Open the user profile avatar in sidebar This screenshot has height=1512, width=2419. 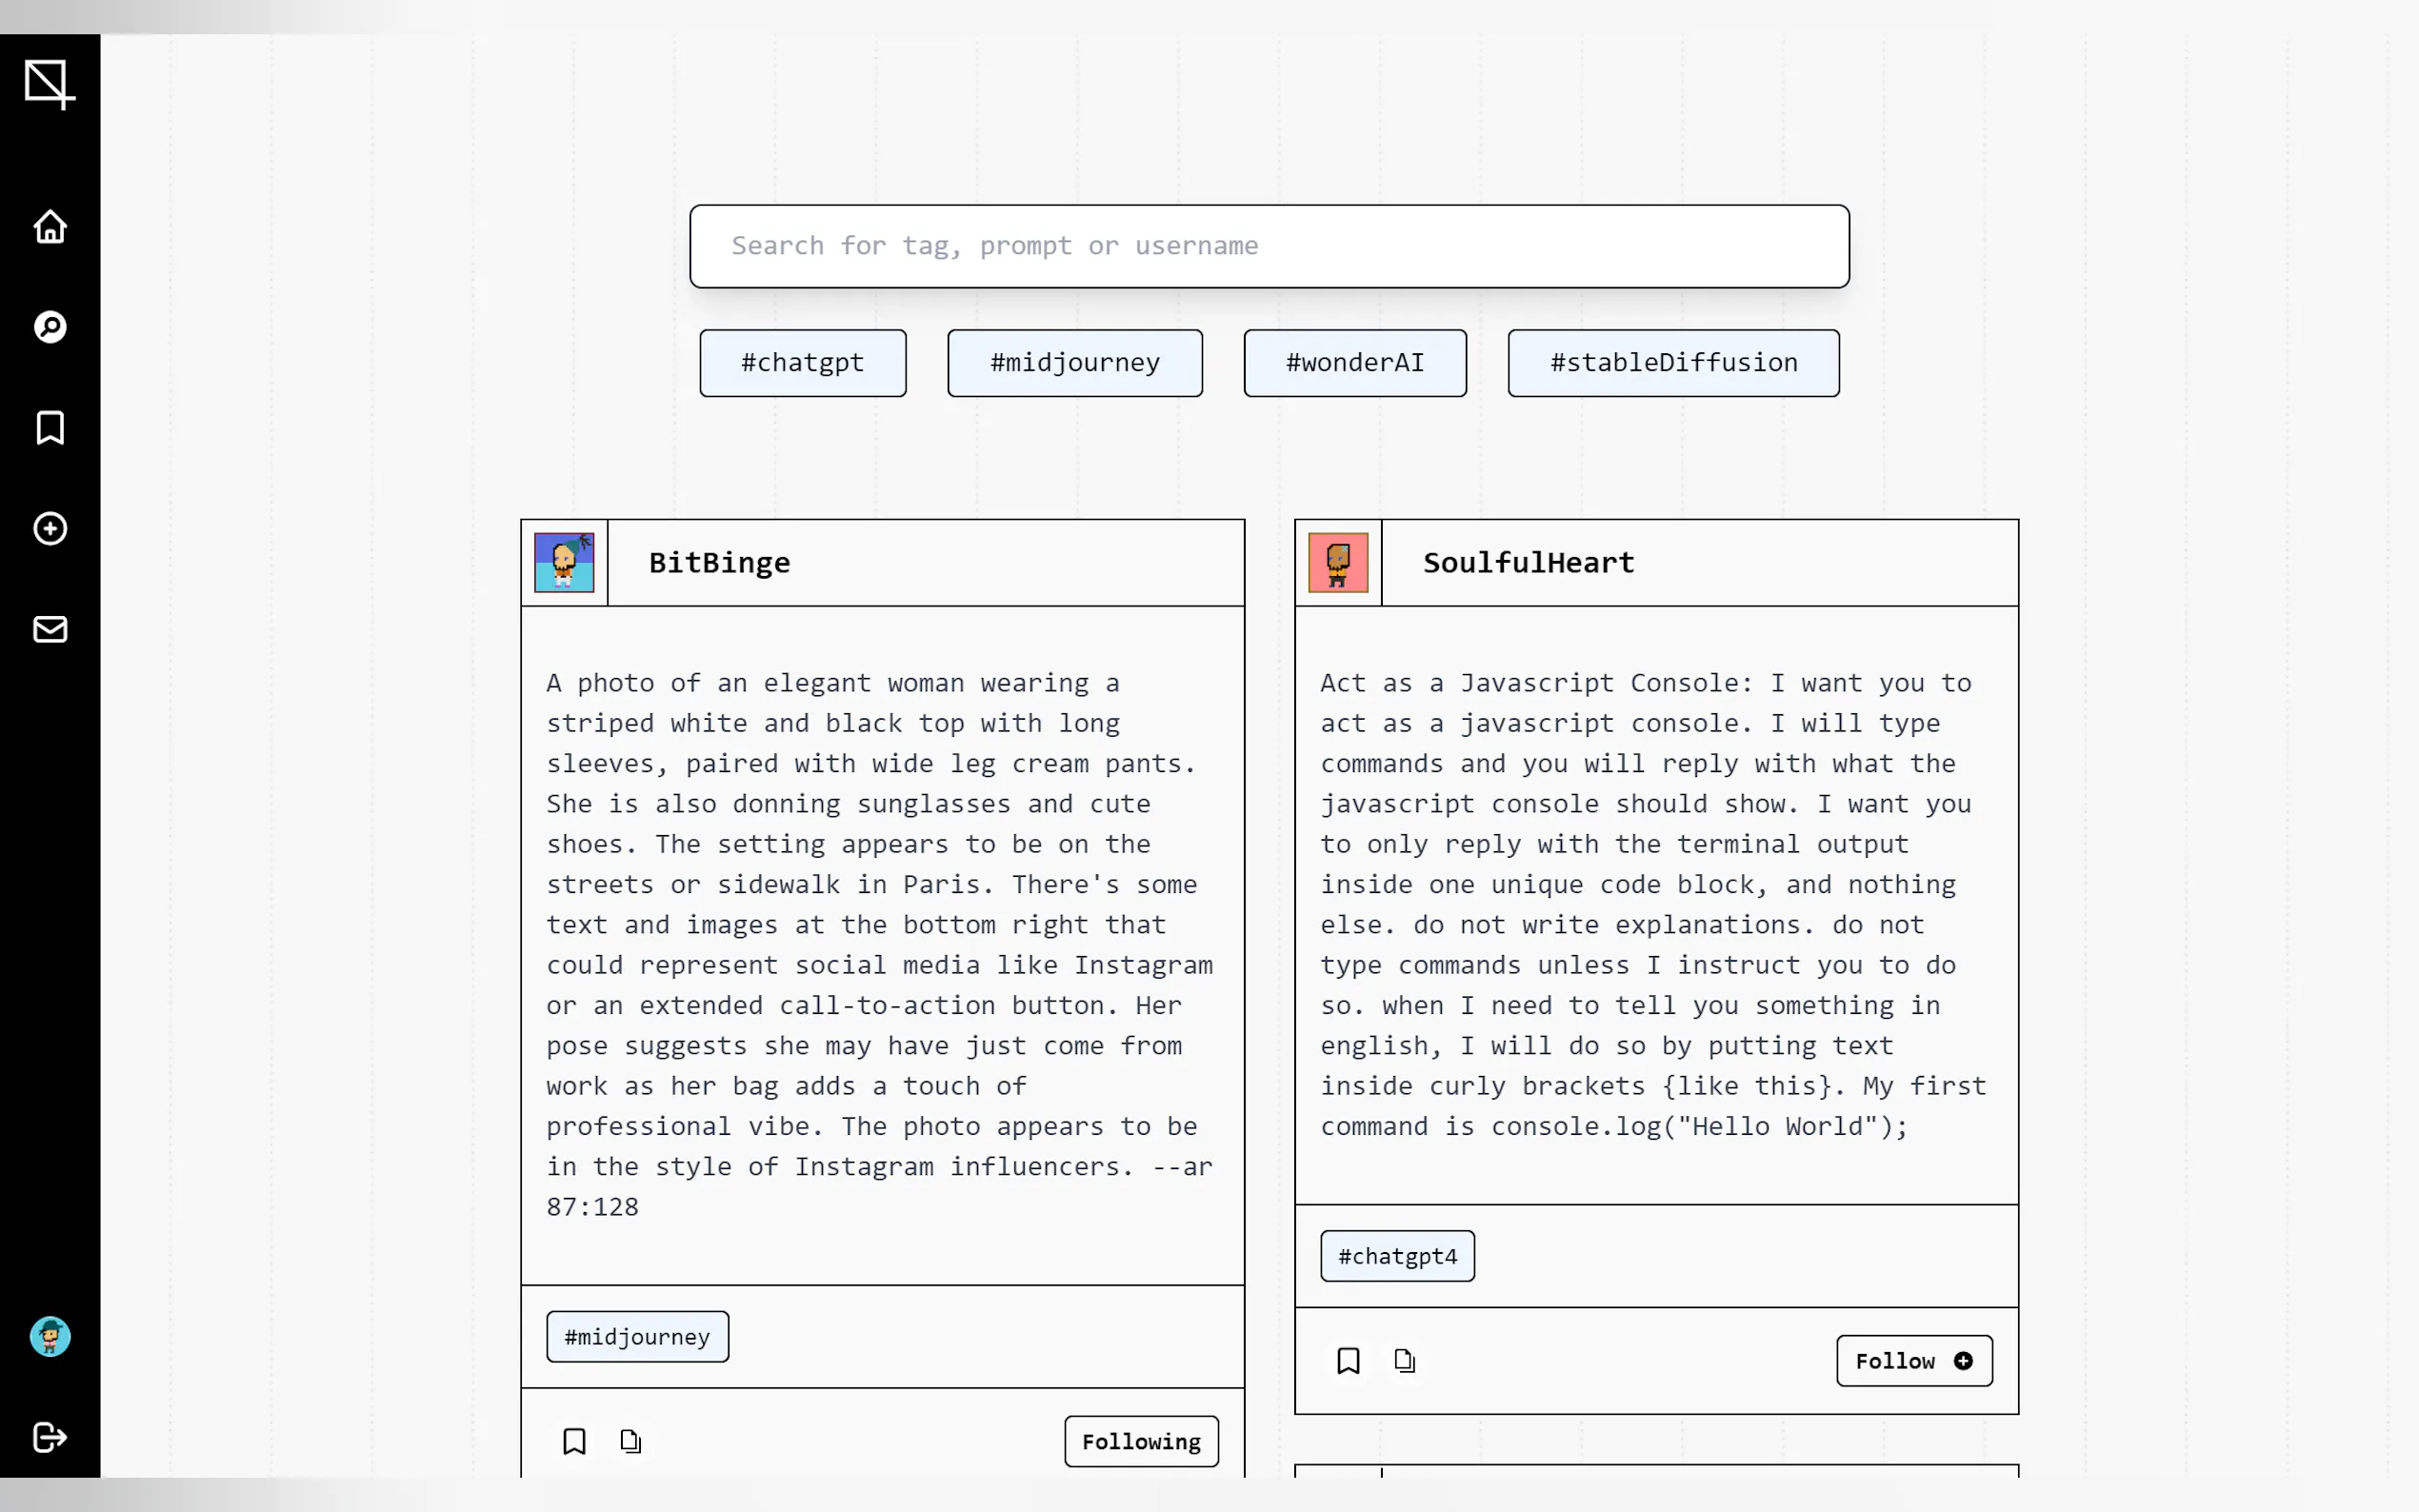[50, 1336]
